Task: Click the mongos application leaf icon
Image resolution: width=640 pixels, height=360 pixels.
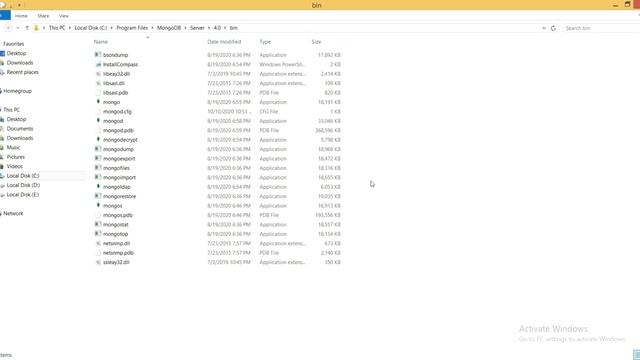Action: pos(98,205)
